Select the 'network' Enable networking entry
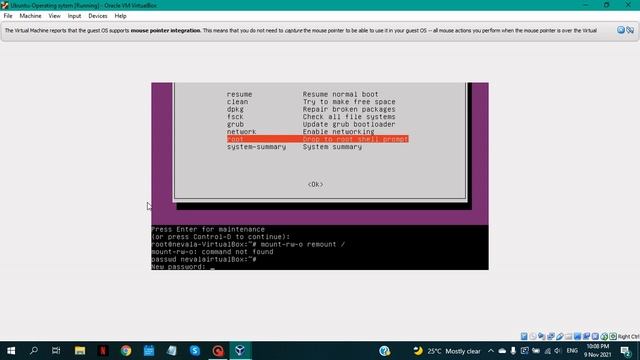This screenshot has height=360, width=640. (x=300, y=132)
